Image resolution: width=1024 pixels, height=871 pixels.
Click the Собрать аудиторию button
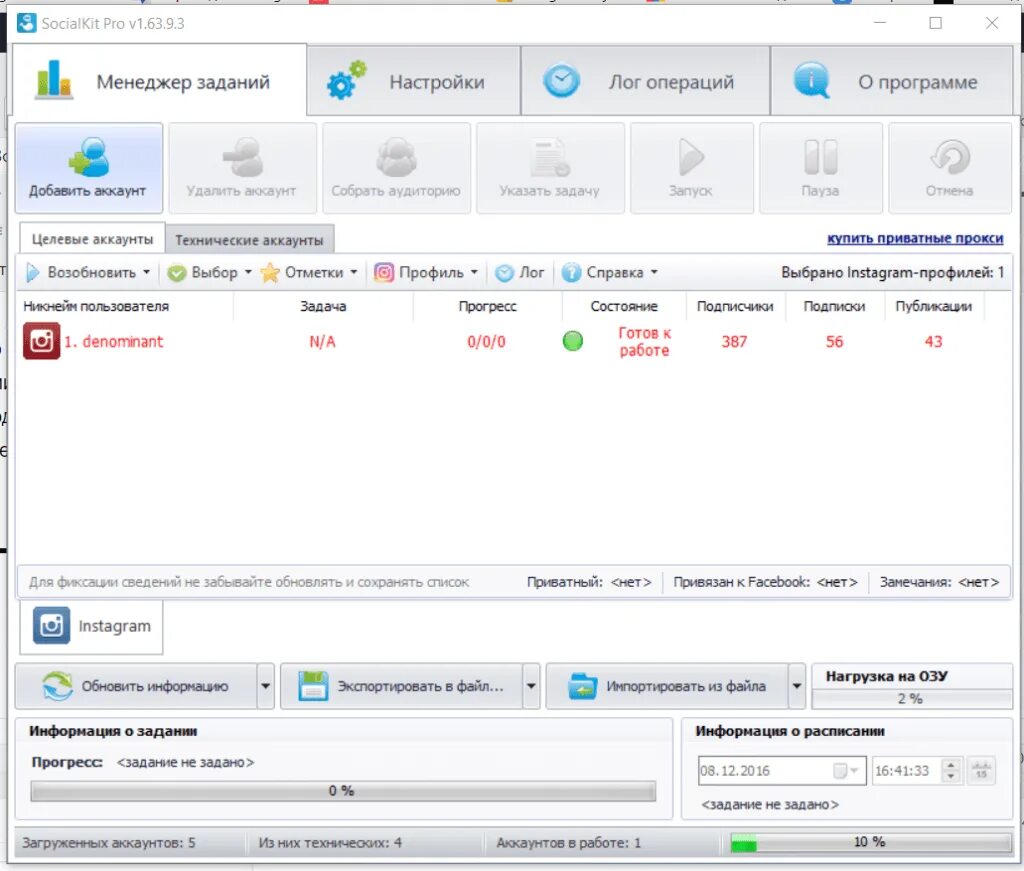[396, 168]
